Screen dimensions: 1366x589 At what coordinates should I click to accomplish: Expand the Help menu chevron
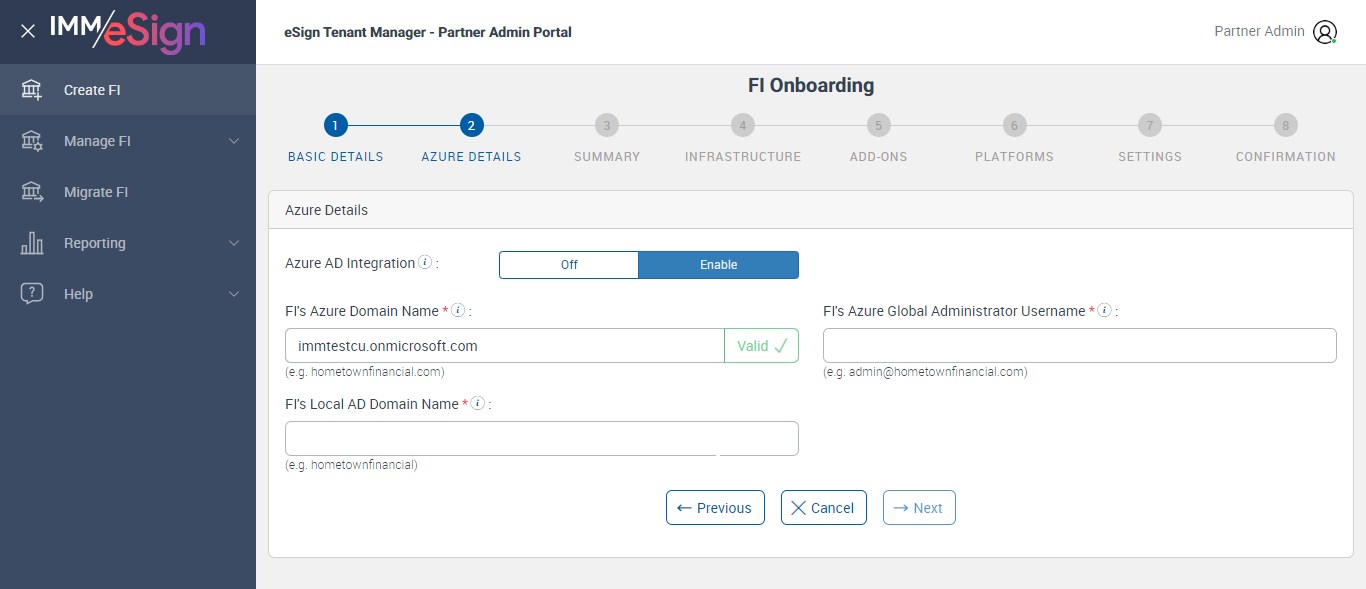pyautogui.click(x=234, y=294)
